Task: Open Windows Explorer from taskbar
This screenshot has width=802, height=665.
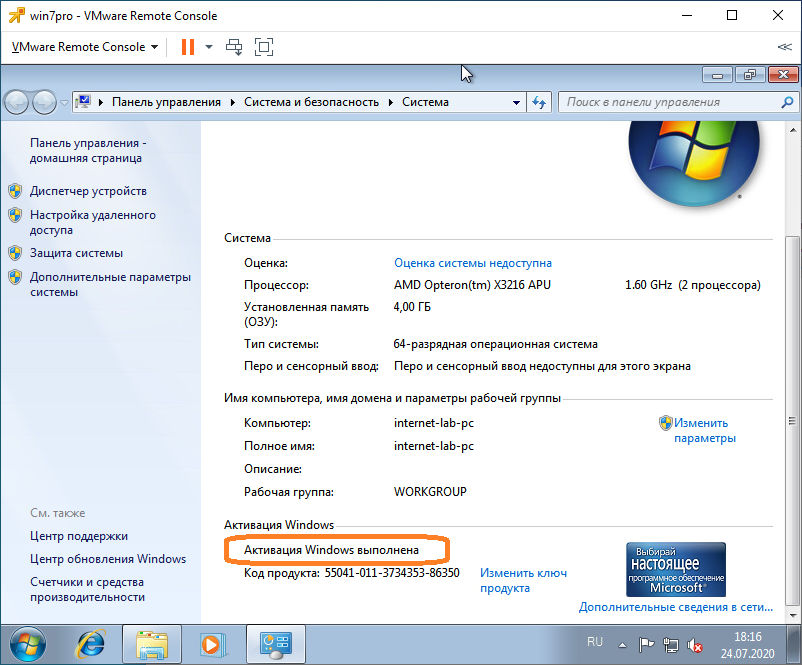Action: pos(152,644)
